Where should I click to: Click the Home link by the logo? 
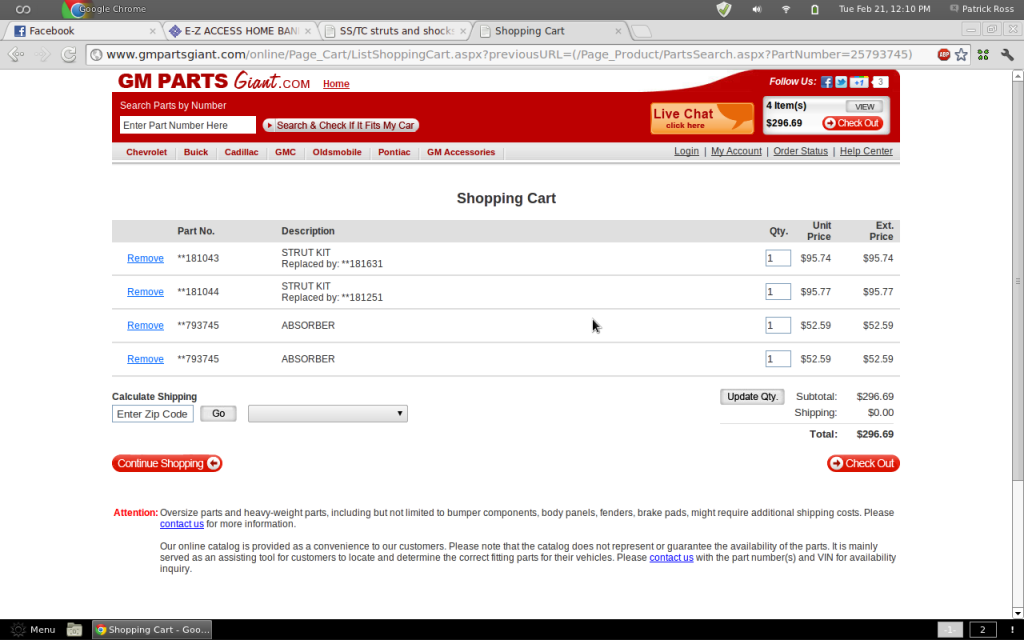pyautogui.click(x=336, y=84)
